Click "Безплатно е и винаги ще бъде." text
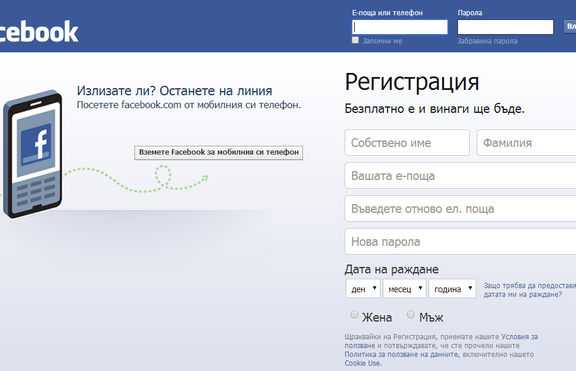 coord(435,109)
